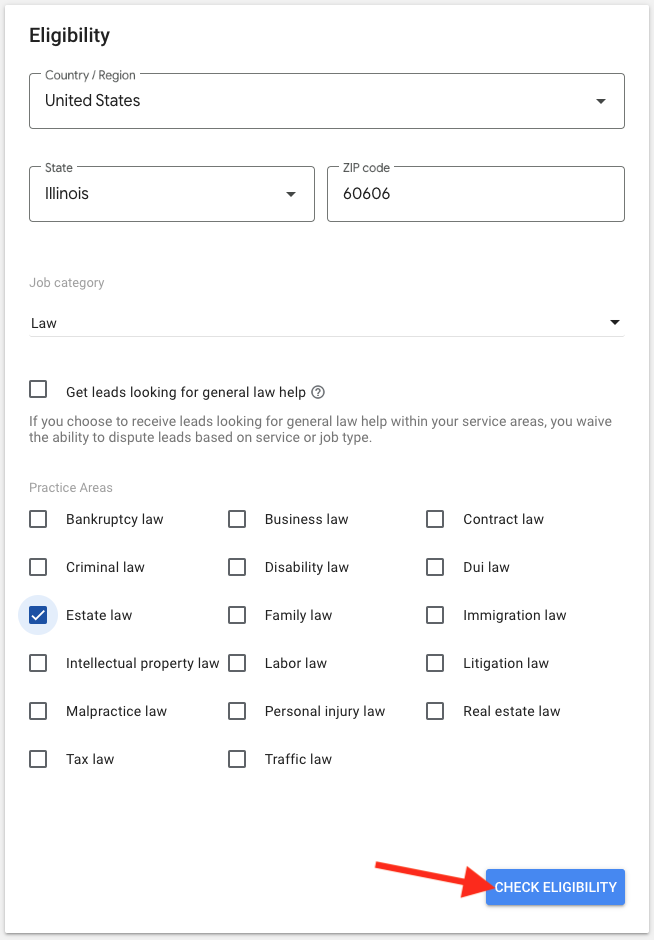The image size is (654, 940).
Task: Click the Check Eligibility button
Action: [x=555, y=887]
